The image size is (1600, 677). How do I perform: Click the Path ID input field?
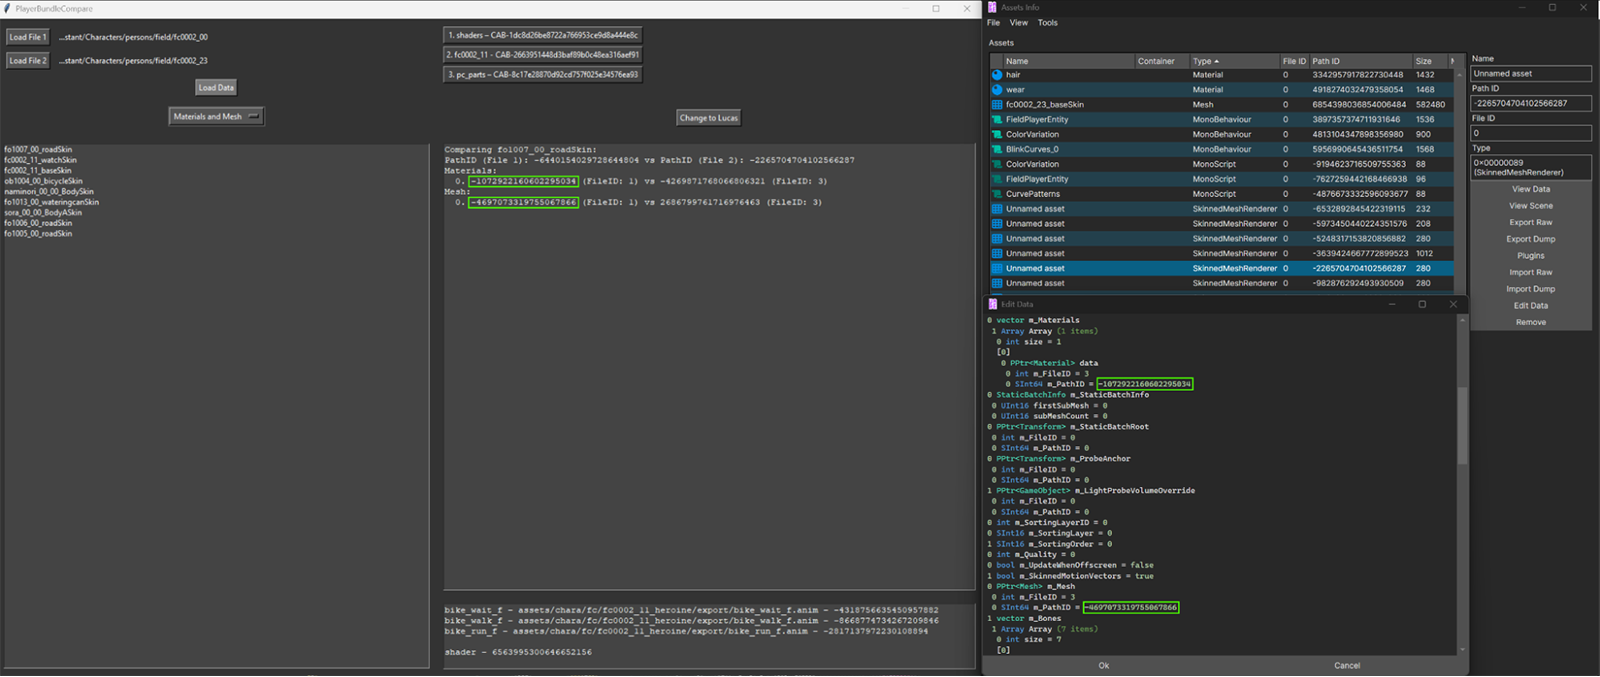coord(1530,103)
